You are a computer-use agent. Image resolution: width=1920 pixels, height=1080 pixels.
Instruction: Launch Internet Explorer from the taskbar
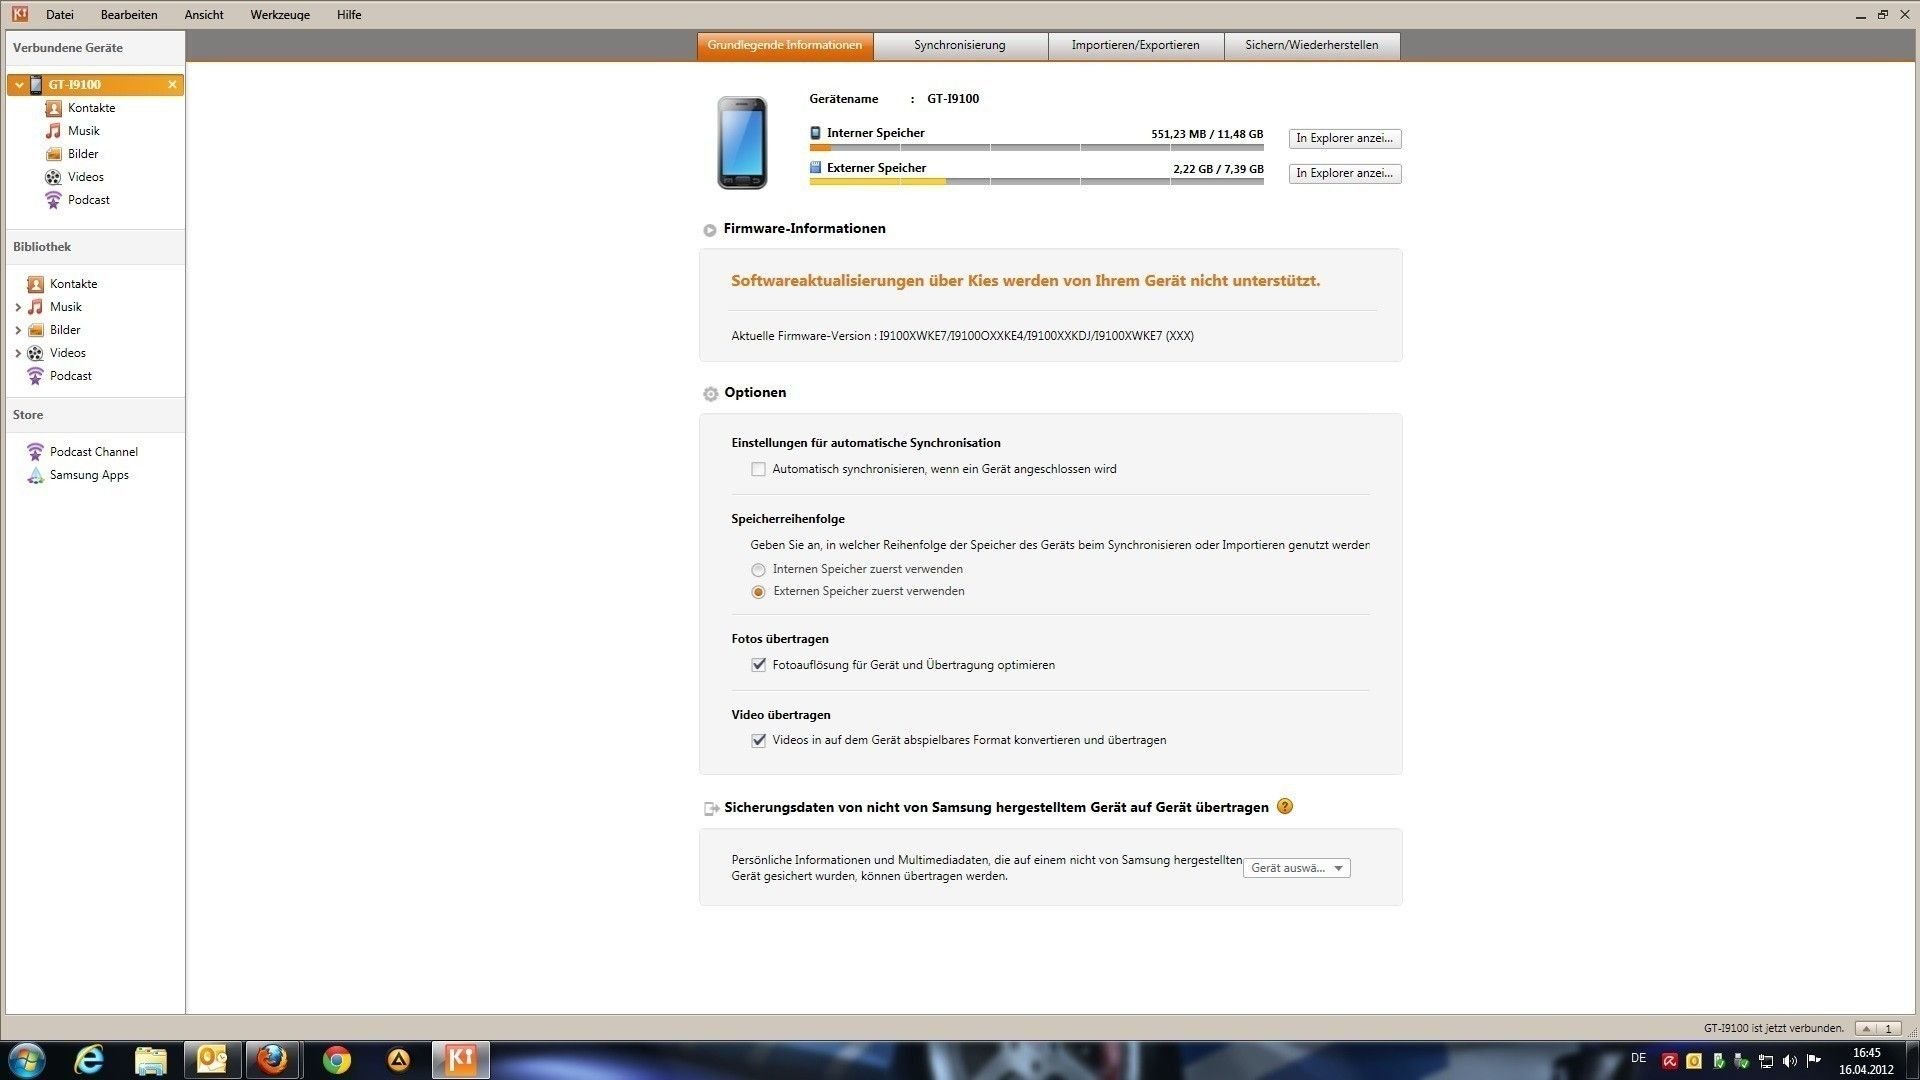pos(90,1060)
